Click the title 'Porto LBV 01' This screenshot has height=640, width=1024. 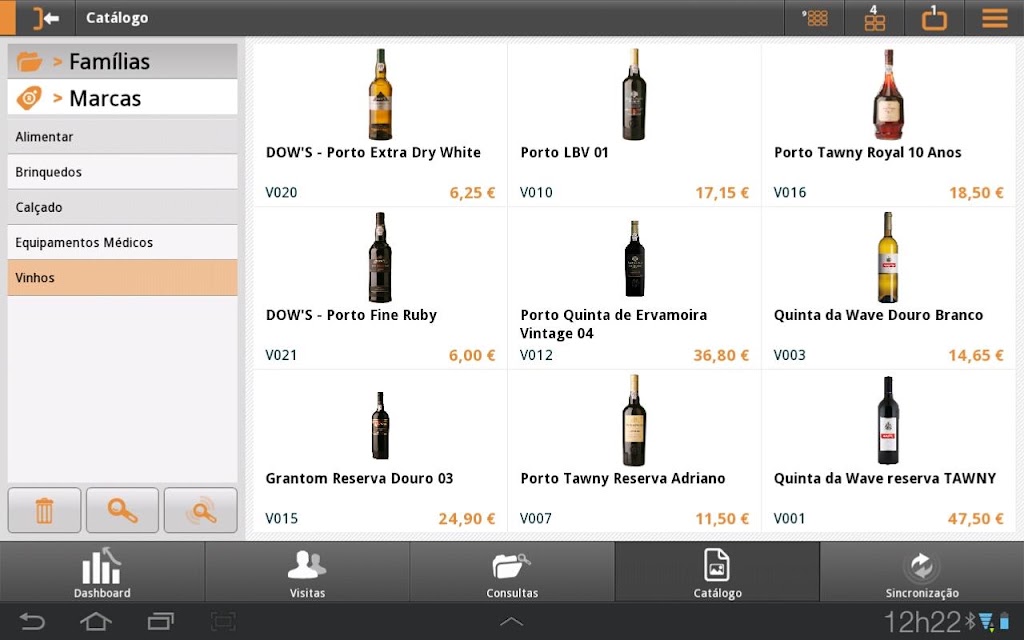(x=564, y=152)
